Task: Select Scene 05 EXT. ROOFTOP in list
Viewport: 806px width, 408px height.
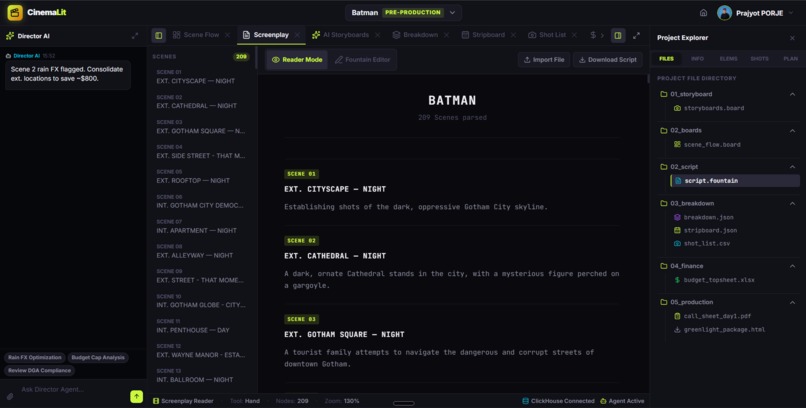Action: (200, 177)
